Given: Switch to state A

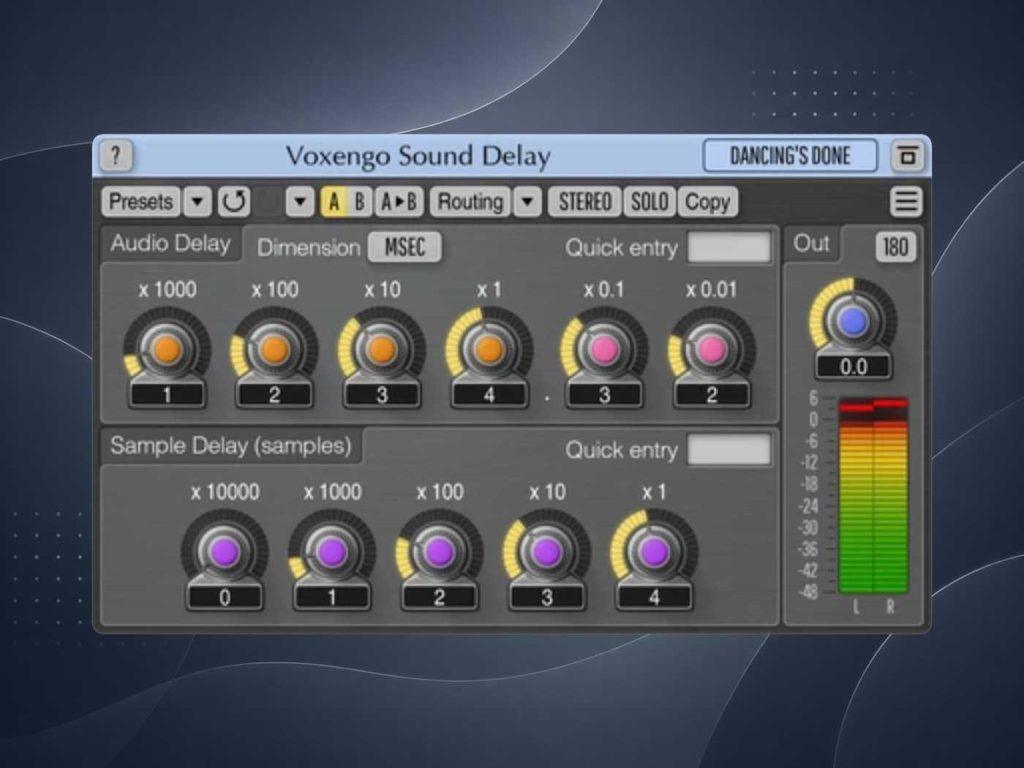Looking at the screenshot, I should pos(334,202).
